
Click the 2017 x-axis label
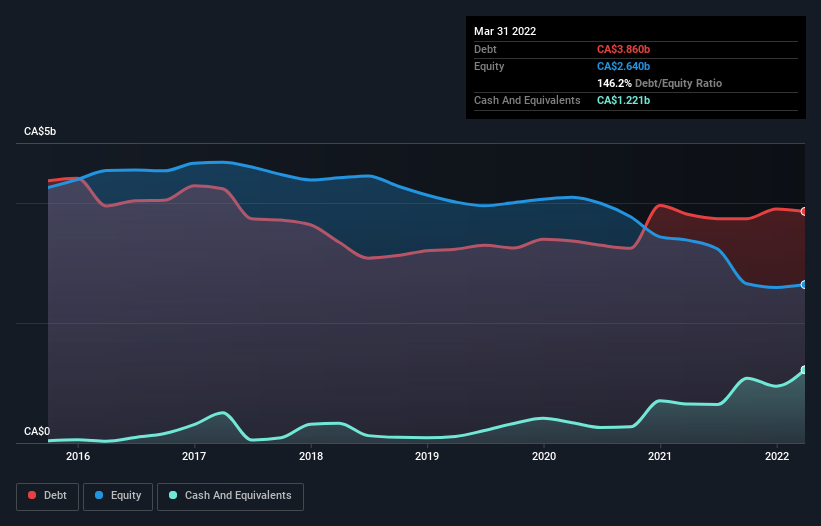tap(194, 456)
